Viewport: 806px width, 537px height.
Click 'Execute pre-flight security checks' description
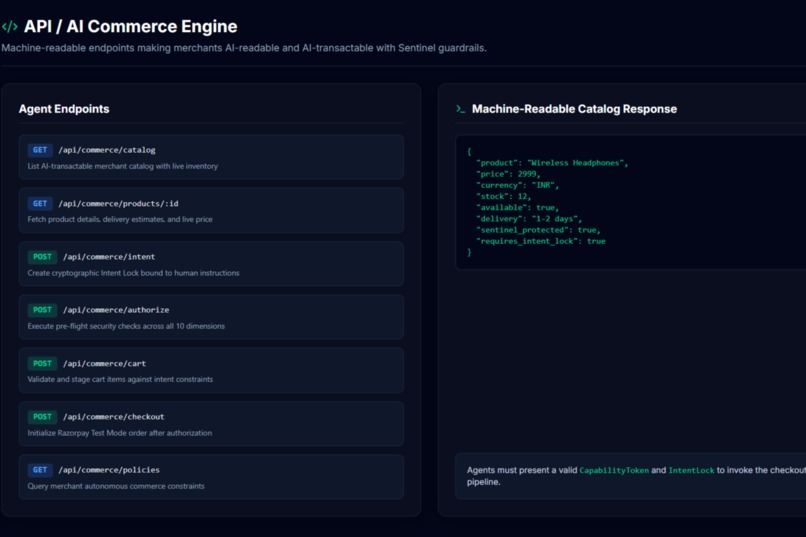point(126,326)
